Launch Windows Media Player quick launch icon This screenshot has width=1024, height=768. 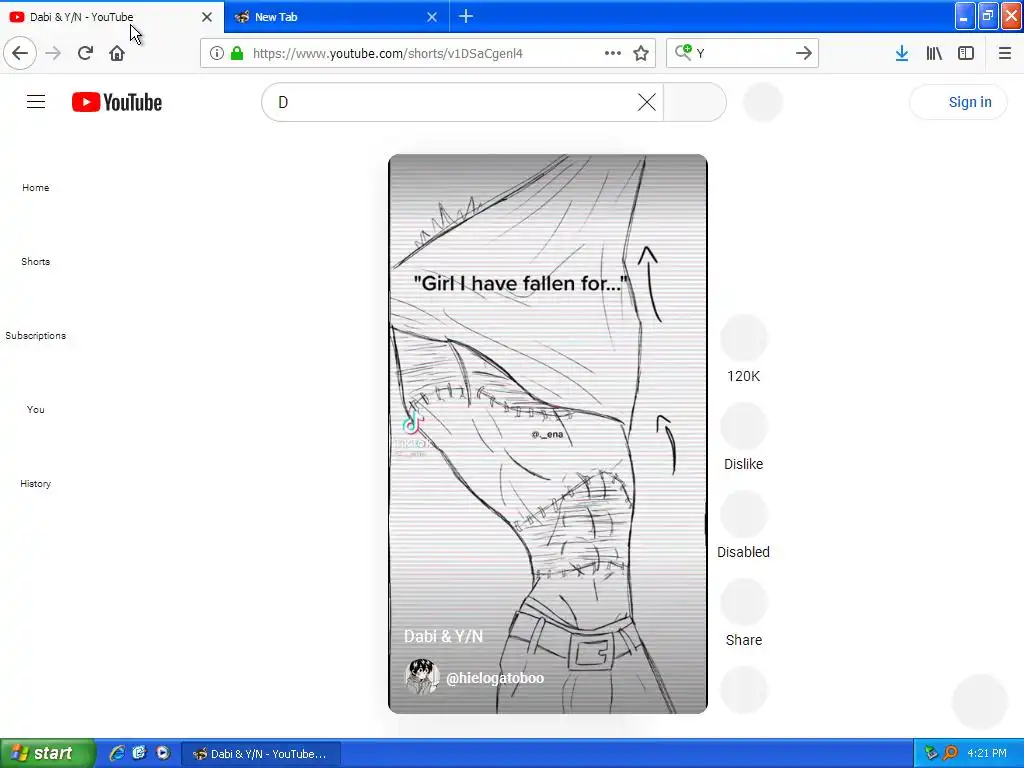163,753
